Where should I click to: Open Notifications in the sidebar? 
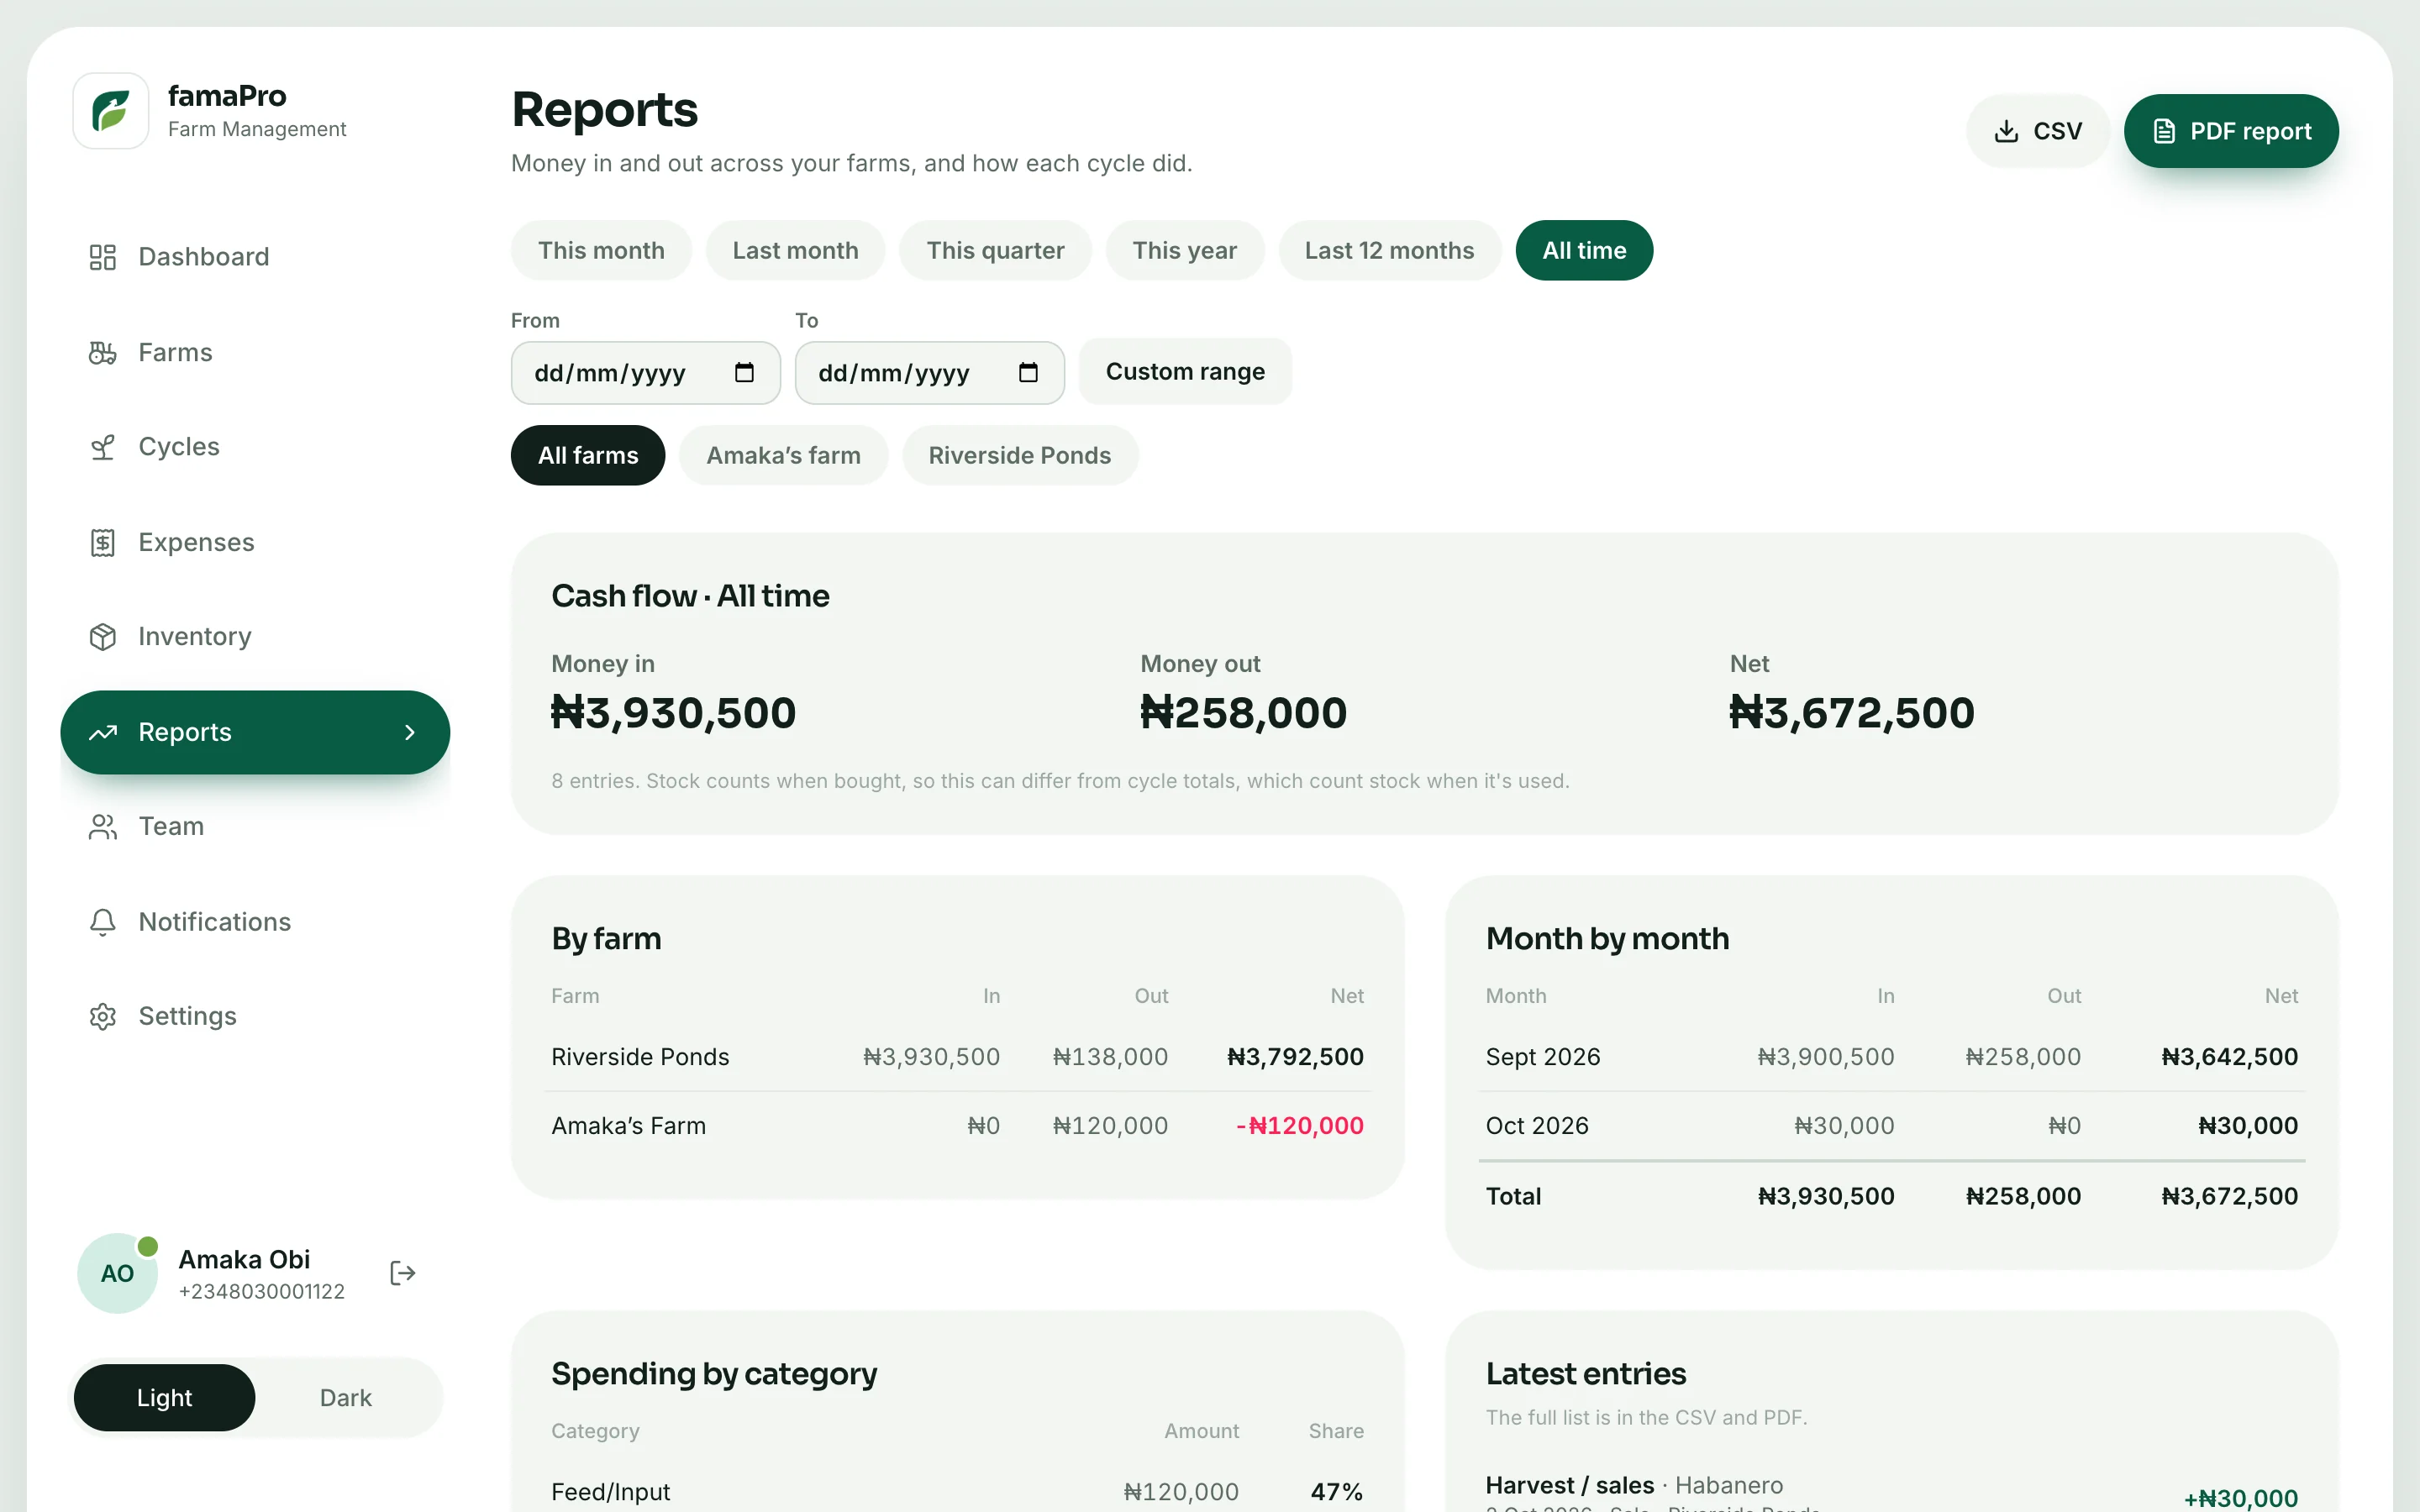[255, 922]
